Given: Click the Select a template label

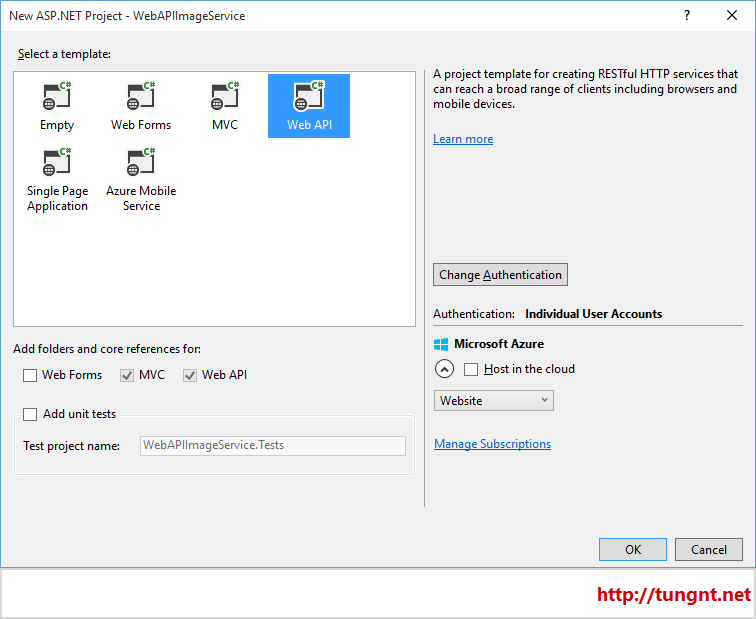Looking at the screenshot, I should (64, 54).
